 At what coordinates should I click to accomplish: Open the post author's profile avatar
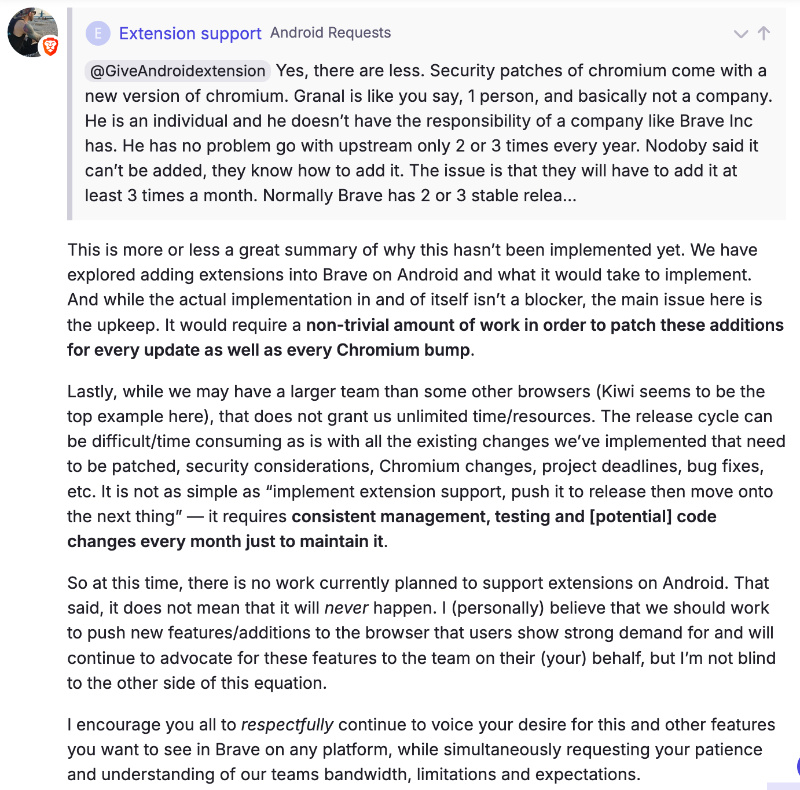[x=32, y=32]
